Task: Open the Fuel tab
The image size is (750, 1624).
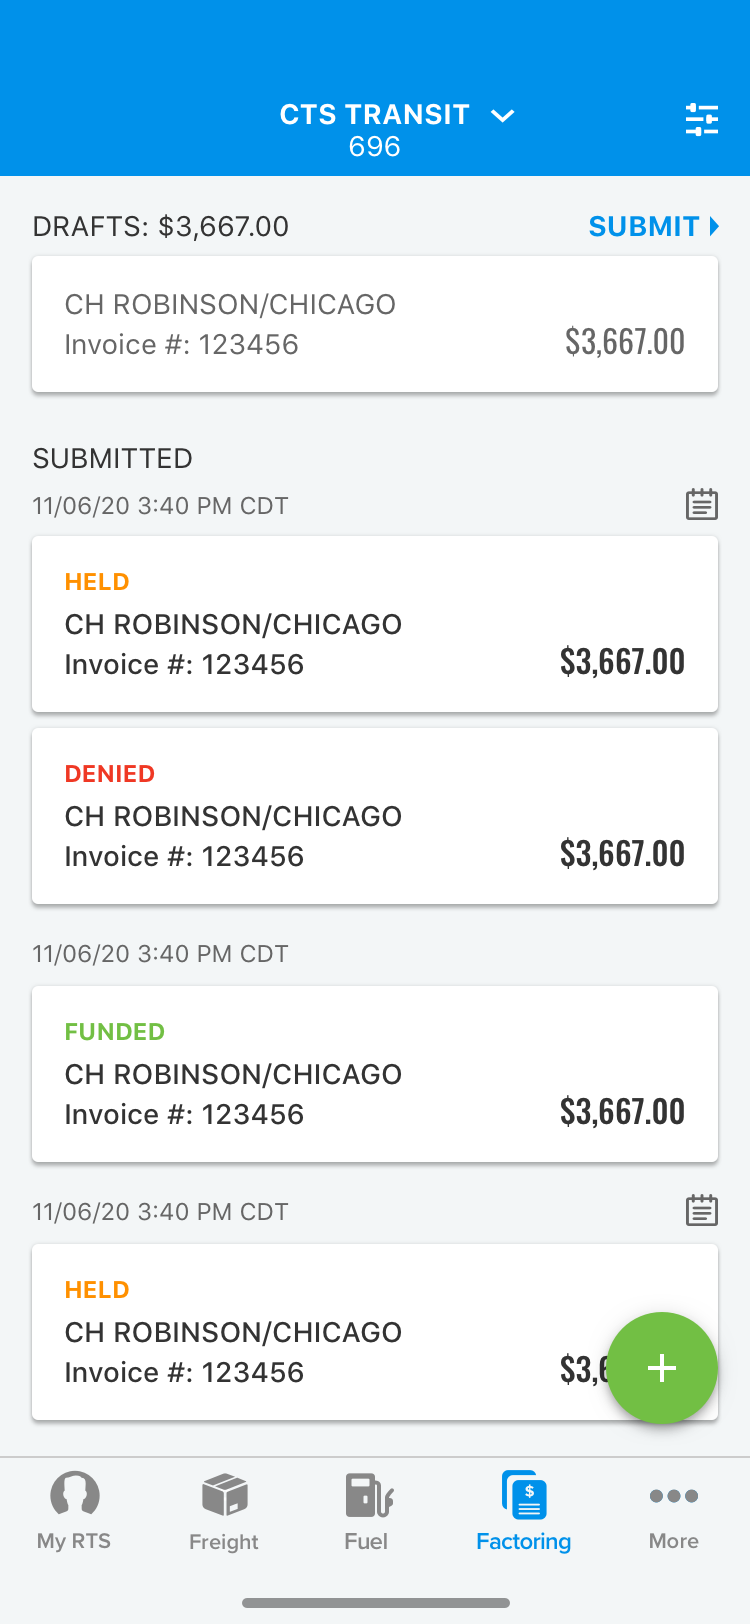Action: (x=366, y=1510)
